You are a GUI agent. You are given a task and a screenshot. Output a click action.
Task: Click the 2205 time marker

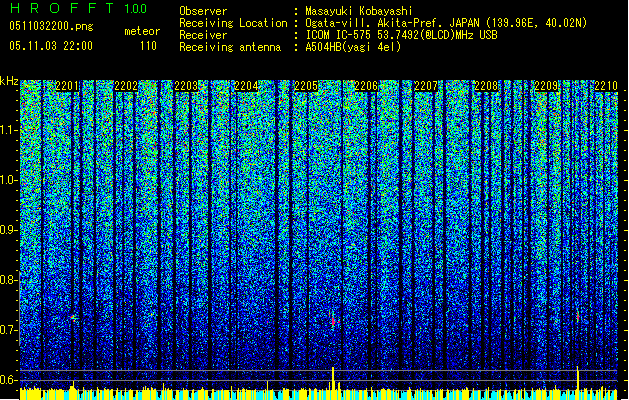306,86
